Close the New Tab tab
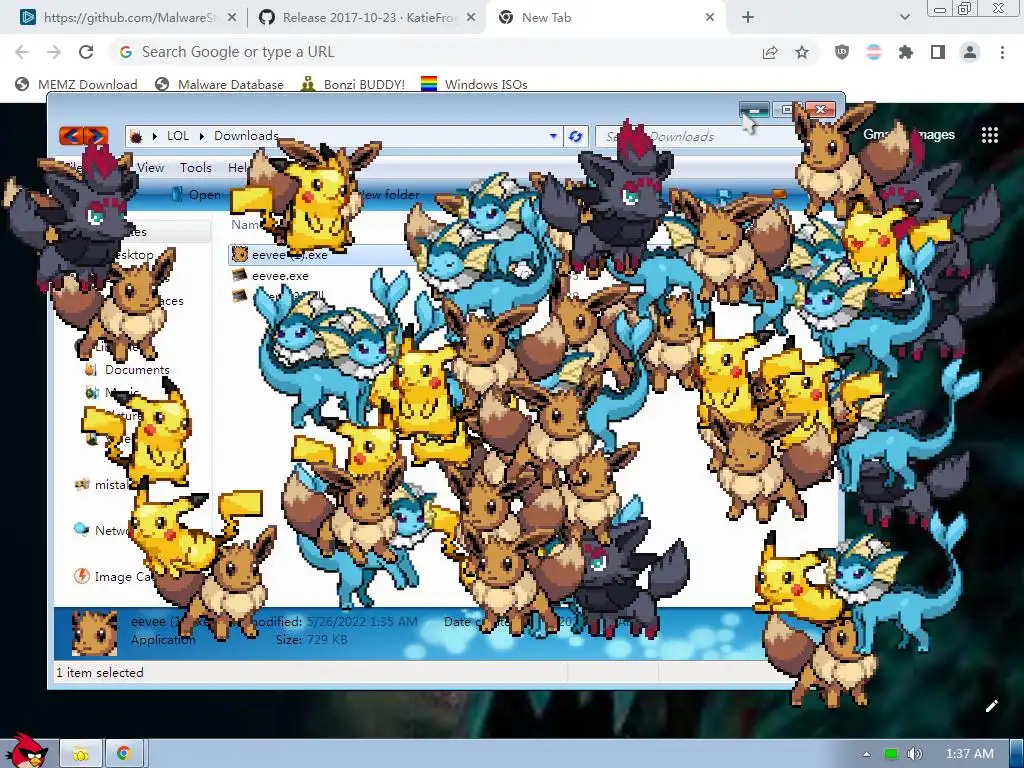Screen dimensions: 1024x768 click(710, 18)
